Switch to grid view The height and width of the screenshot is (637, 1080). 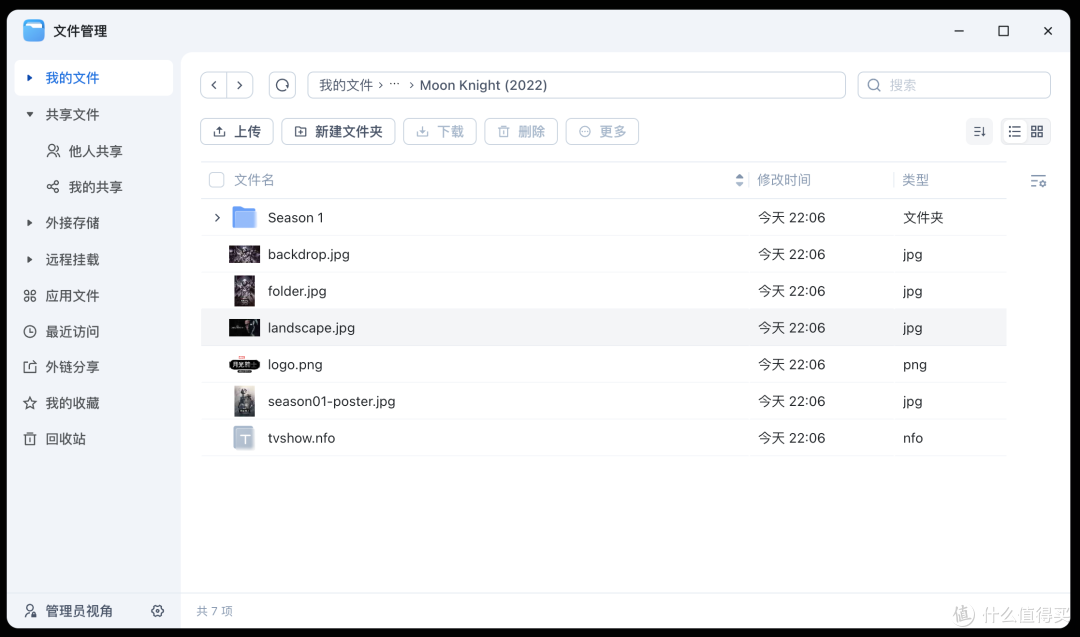(x=1037, y=132)
